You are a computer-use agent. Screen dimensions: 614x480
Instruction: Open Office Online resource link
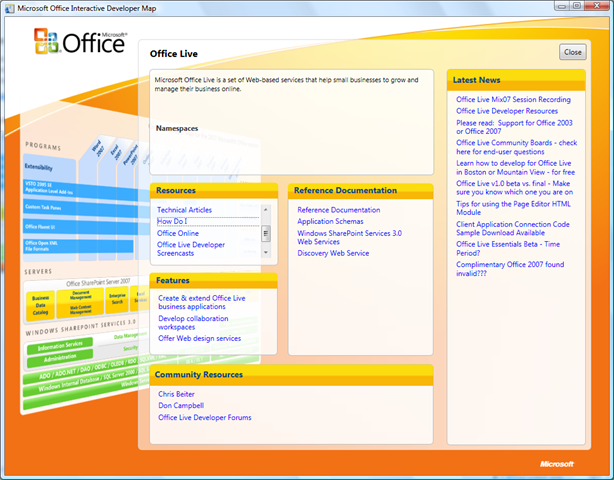[178, 233]
